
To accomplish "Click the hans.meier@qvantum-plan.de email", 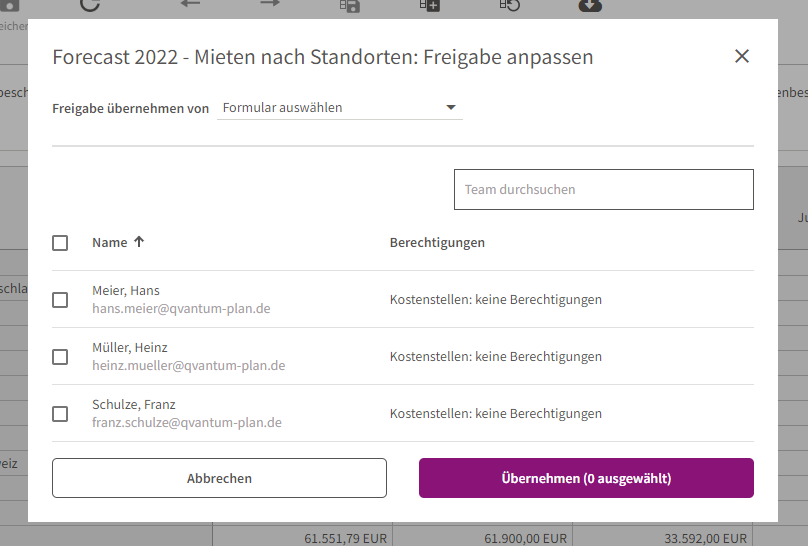I will point(181,309).
